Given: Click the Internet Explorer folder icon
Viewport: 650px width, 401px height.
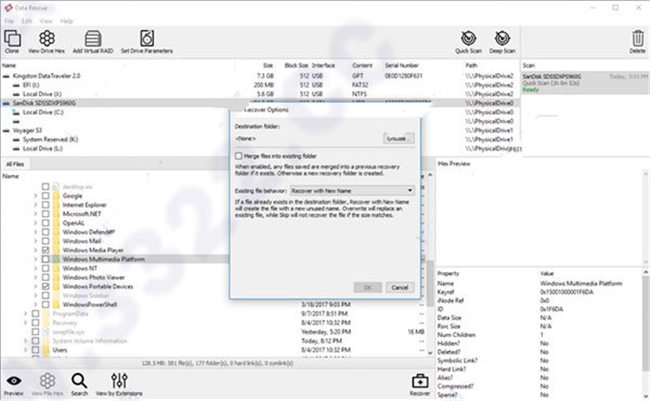Looking at the screenshot, I should [x=57, y=205].
